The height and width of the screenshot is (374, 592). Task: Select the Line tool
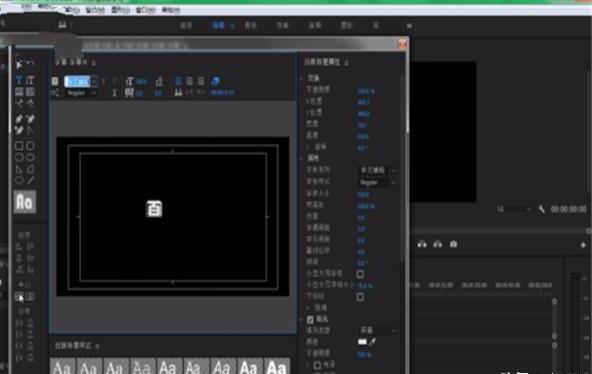tap(30, 180)
